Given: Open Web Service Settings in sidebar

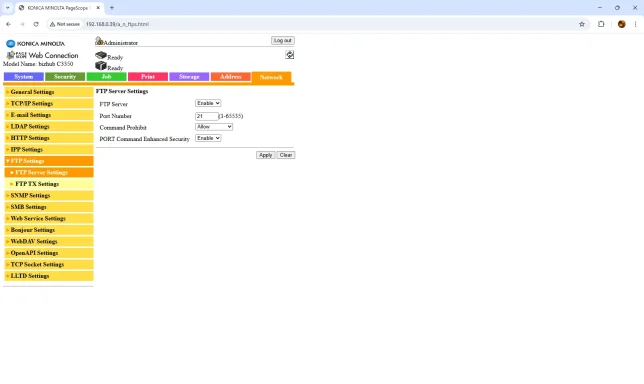Looking at the screenshot, I should coord(49,218).
